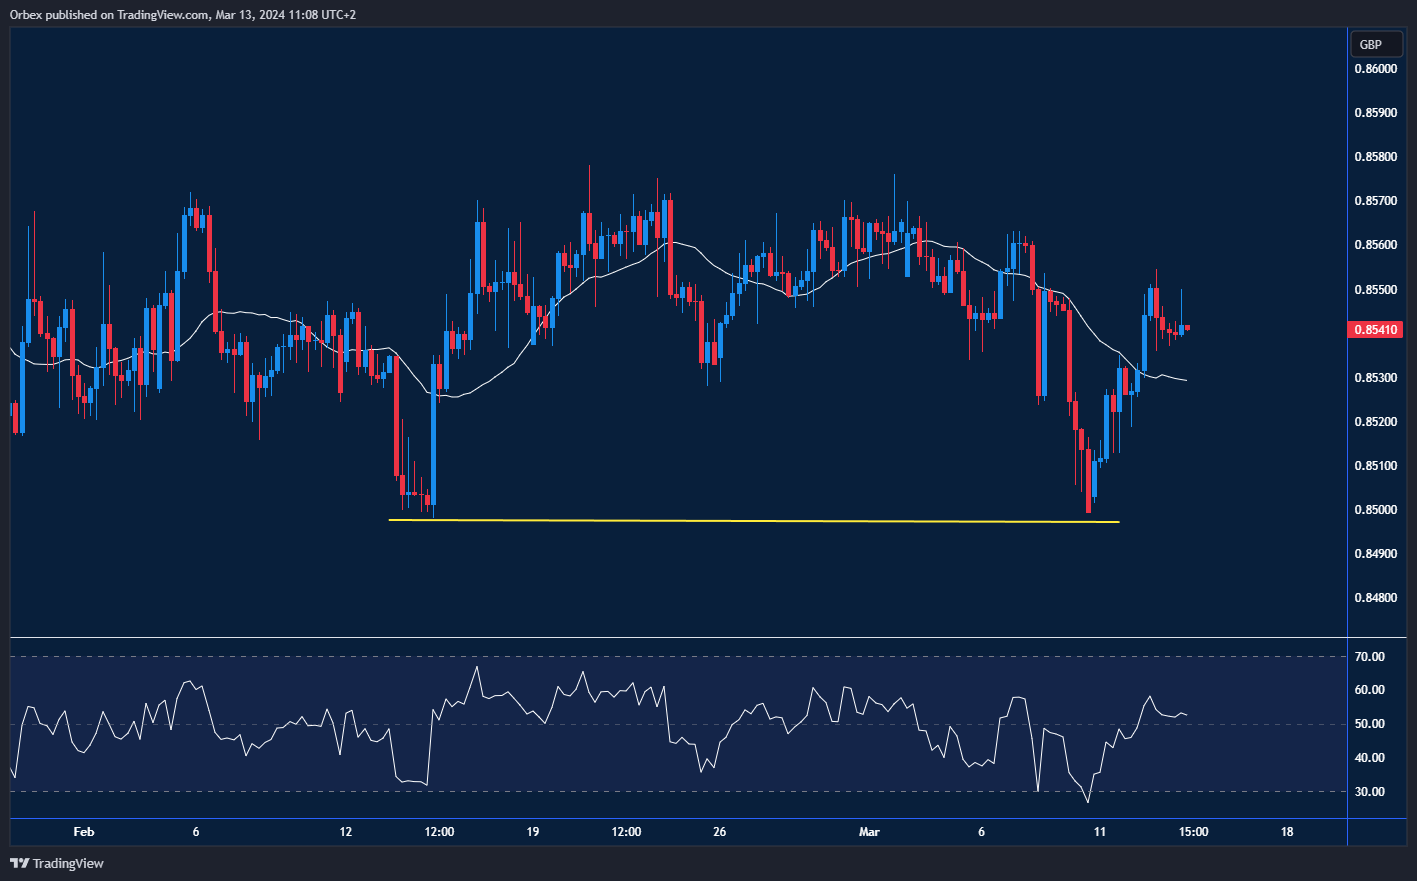Select the GBP currency button
The height and width of the screenshot is (881, 1417).
point(1376,44)
